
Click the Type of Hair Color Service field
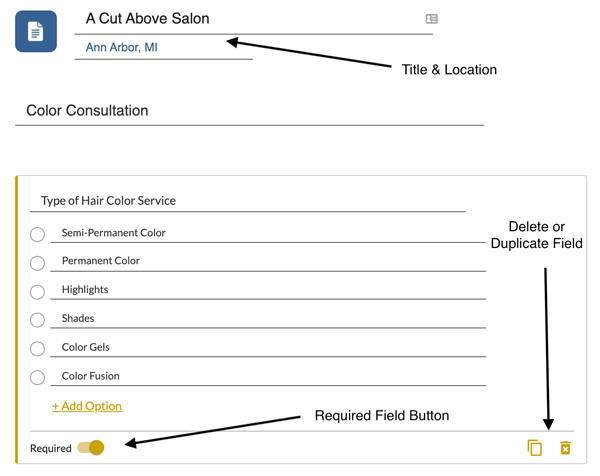tap(250, 201)
